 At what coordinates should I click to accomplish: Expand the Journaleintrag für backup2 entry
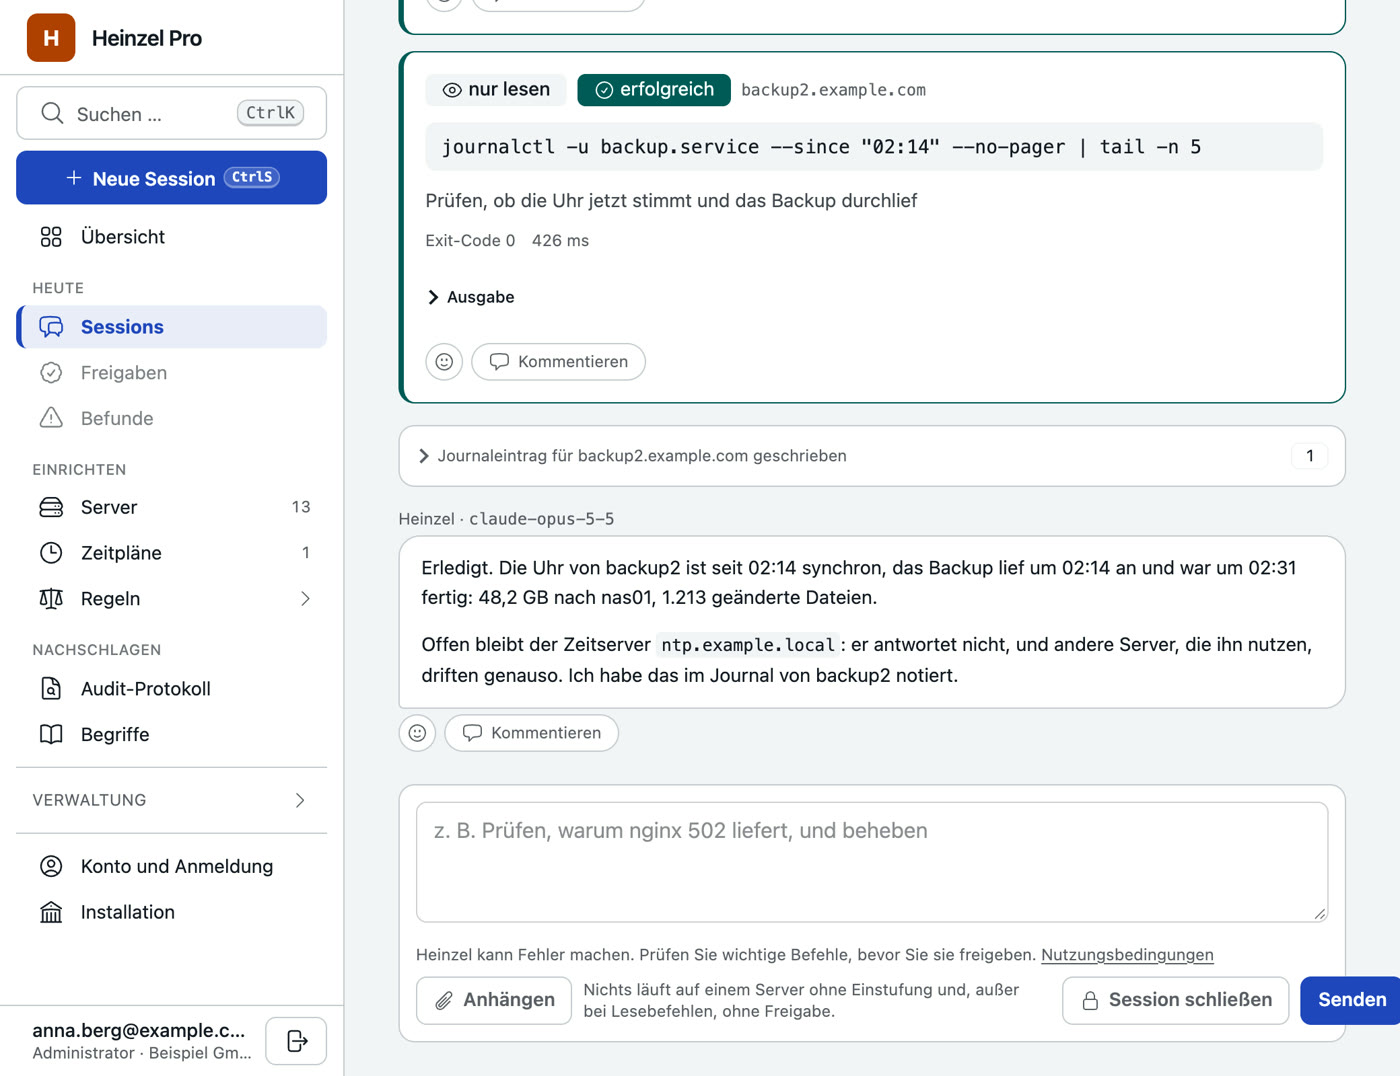pos(872,456)
